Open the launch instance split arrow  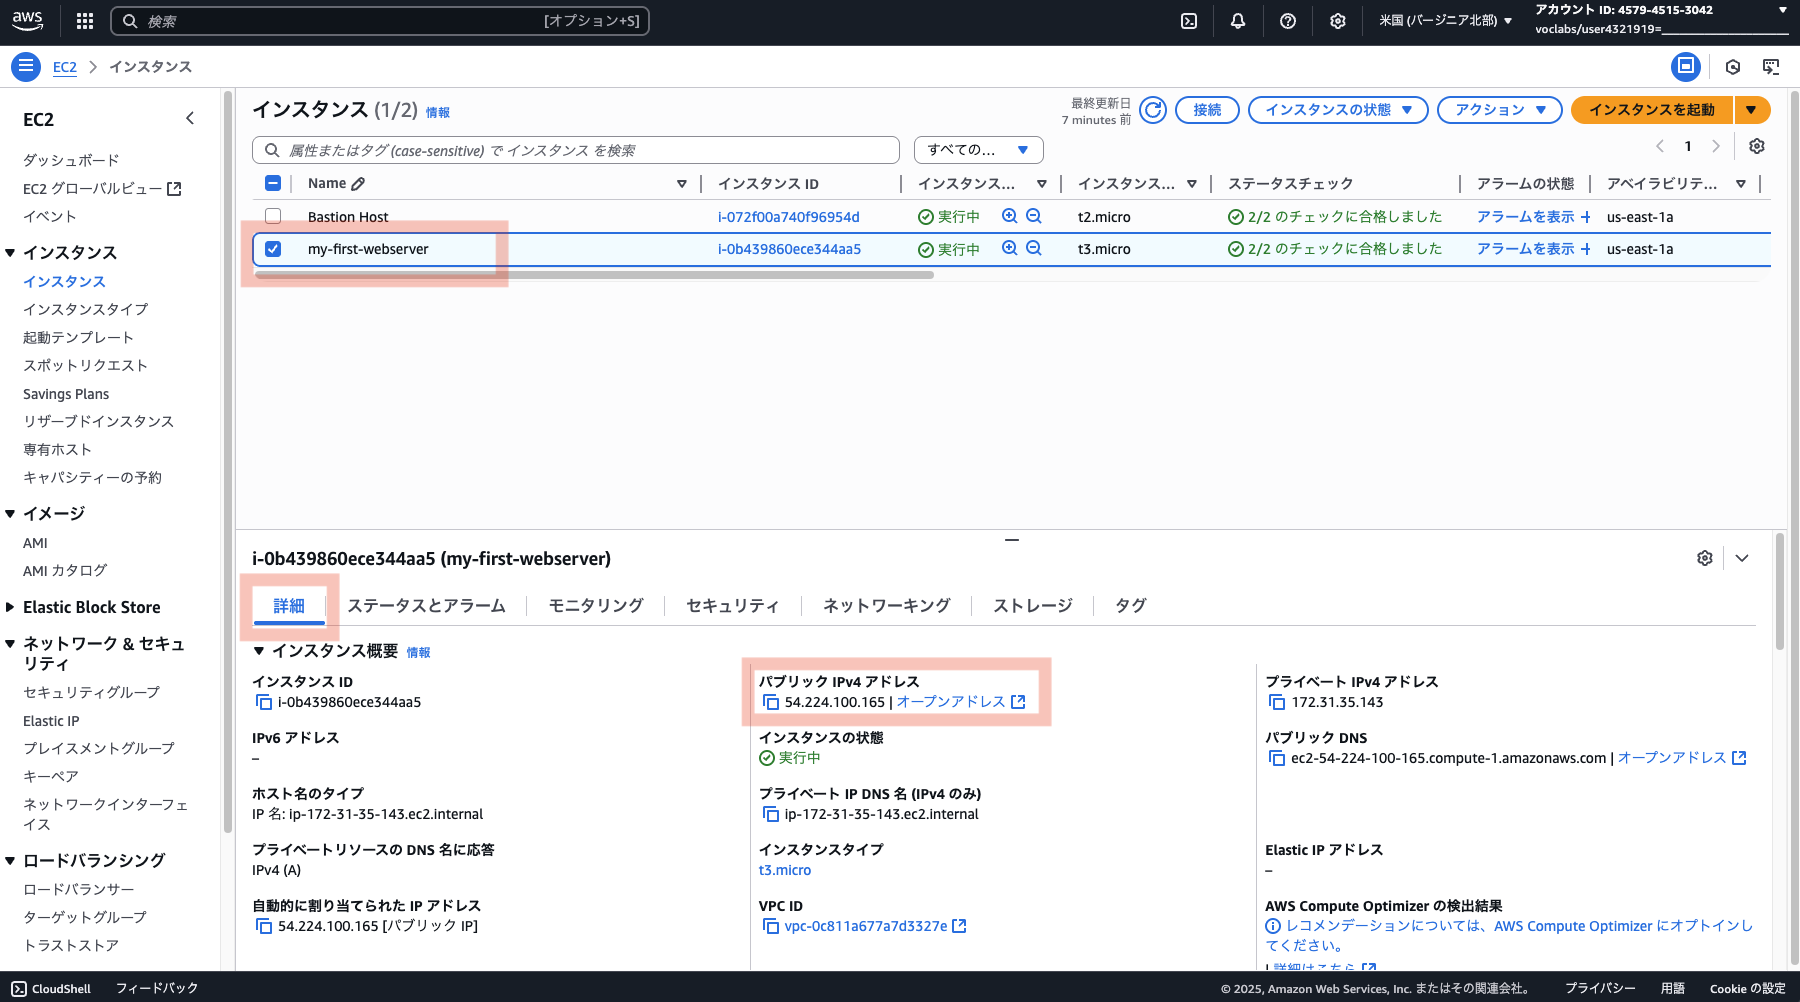point(1752,110)
